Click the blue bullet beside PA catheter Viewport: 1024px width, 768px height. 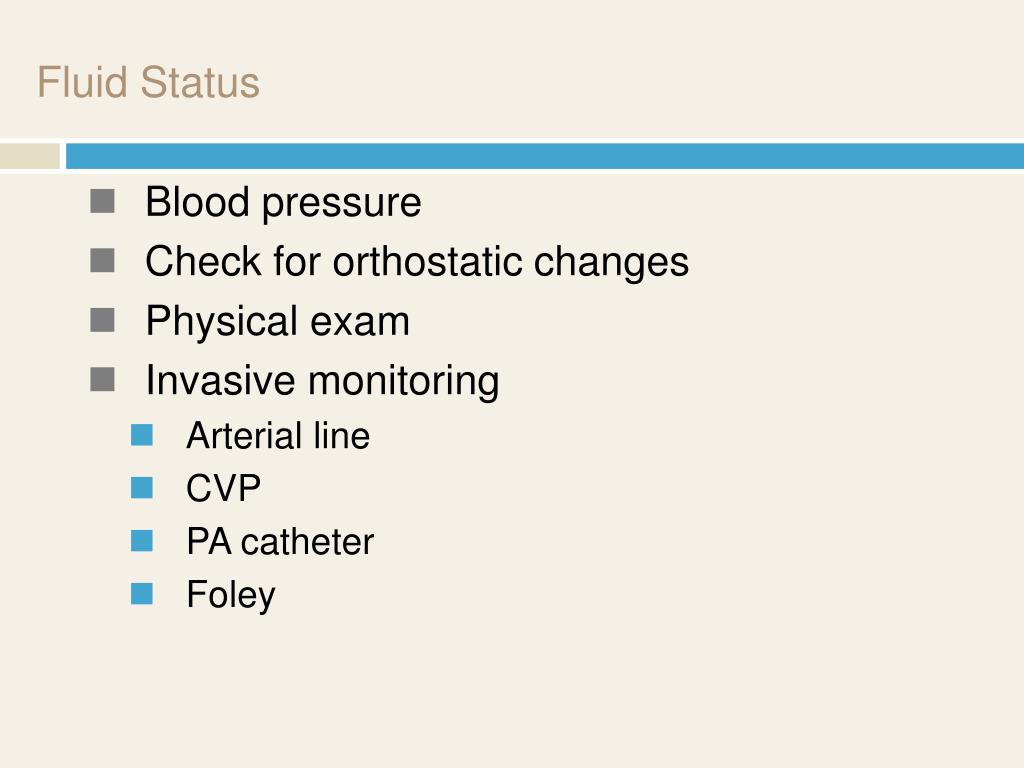(142, 541)
